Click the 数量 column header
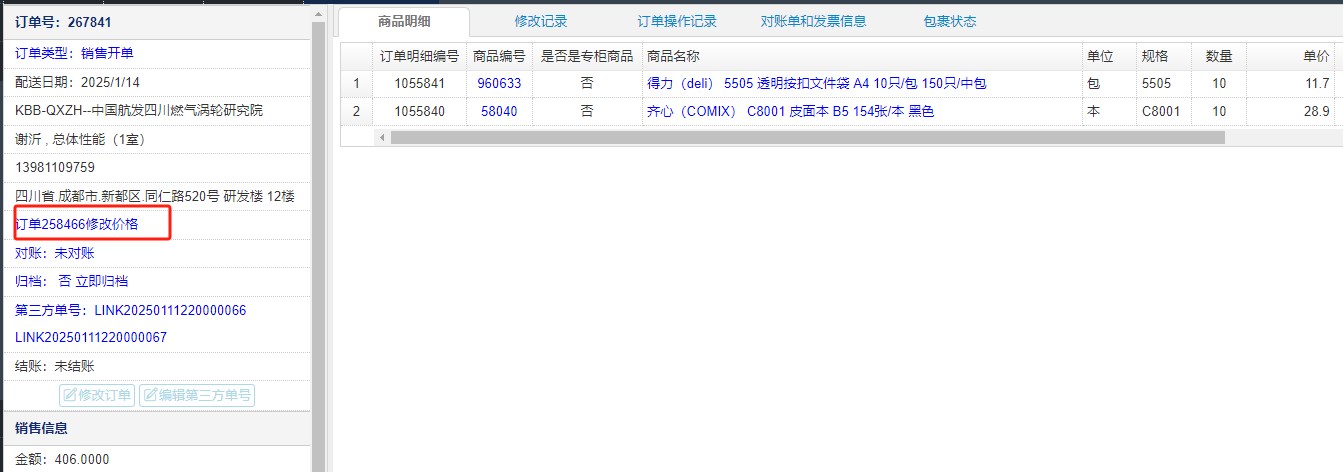The width and height of the screenshot is (1343, 472). pos(1219,56)
